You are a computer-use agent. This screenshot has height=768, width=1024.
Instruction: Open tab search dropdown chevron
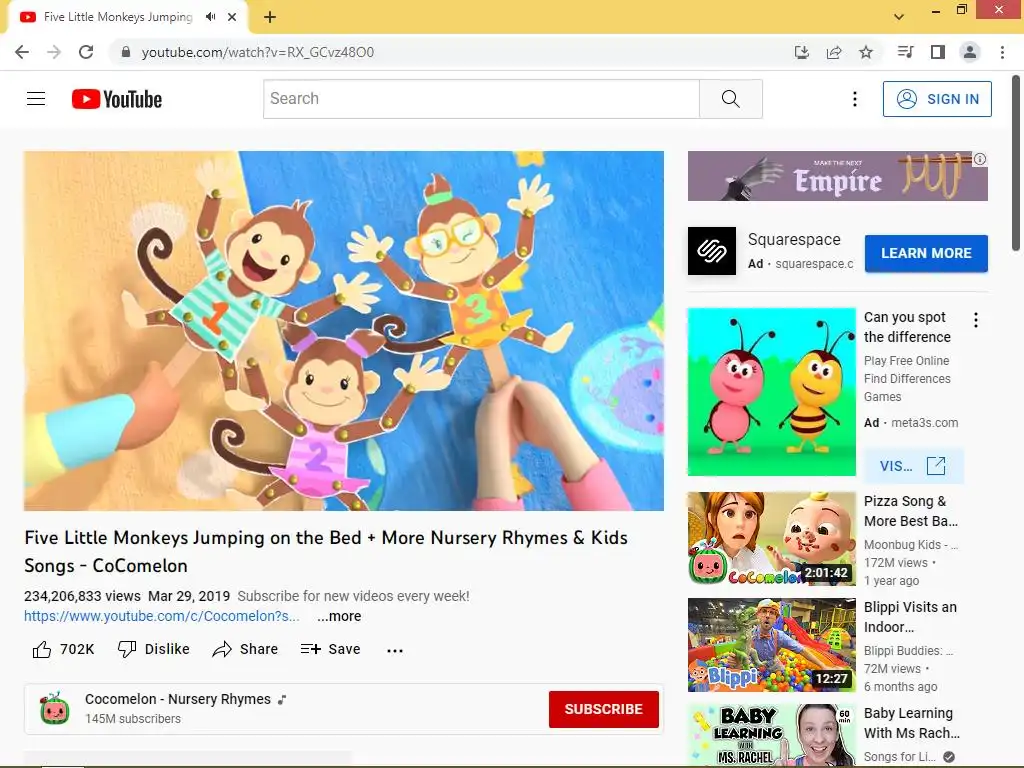pos(899,17)
